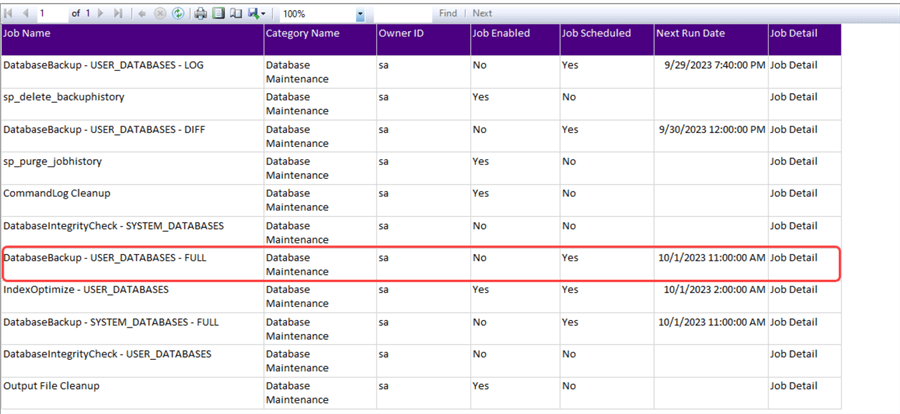Go to the Next Page arrow
The height and width of the screenshot is (414, 900).
click(x=103, y=13)
